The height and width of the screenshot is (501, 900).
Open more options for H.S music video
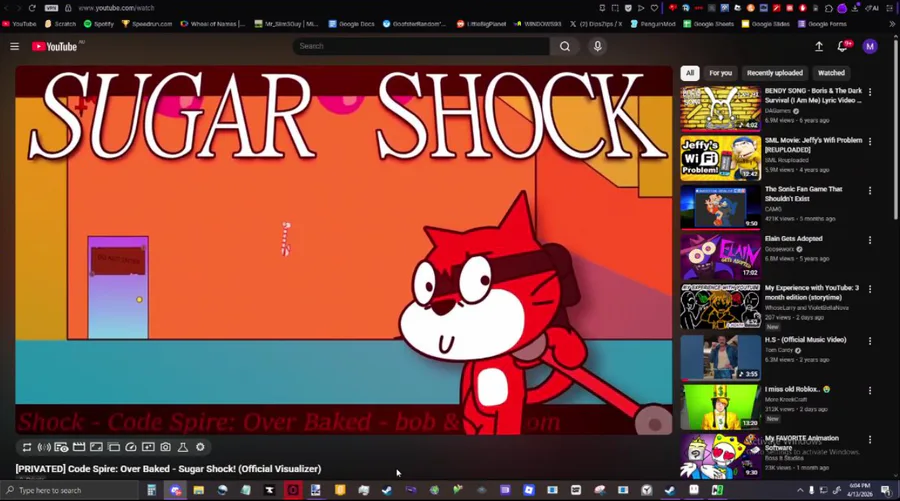pos(870,341)
